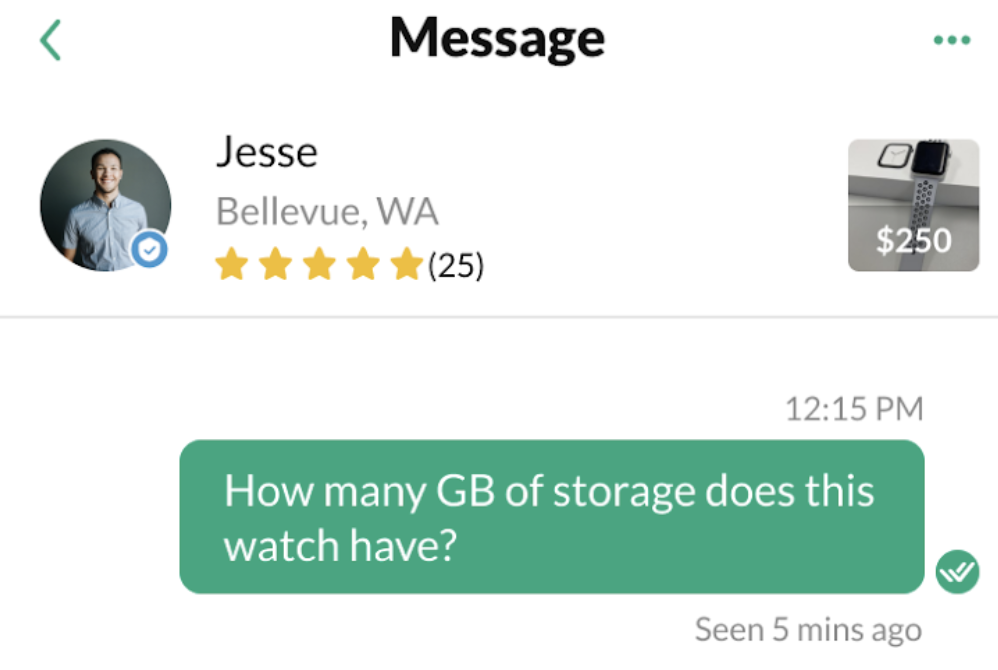Screen dimensions: 998x670
Task: Tap the Message header title
Action: pos(497,39)
